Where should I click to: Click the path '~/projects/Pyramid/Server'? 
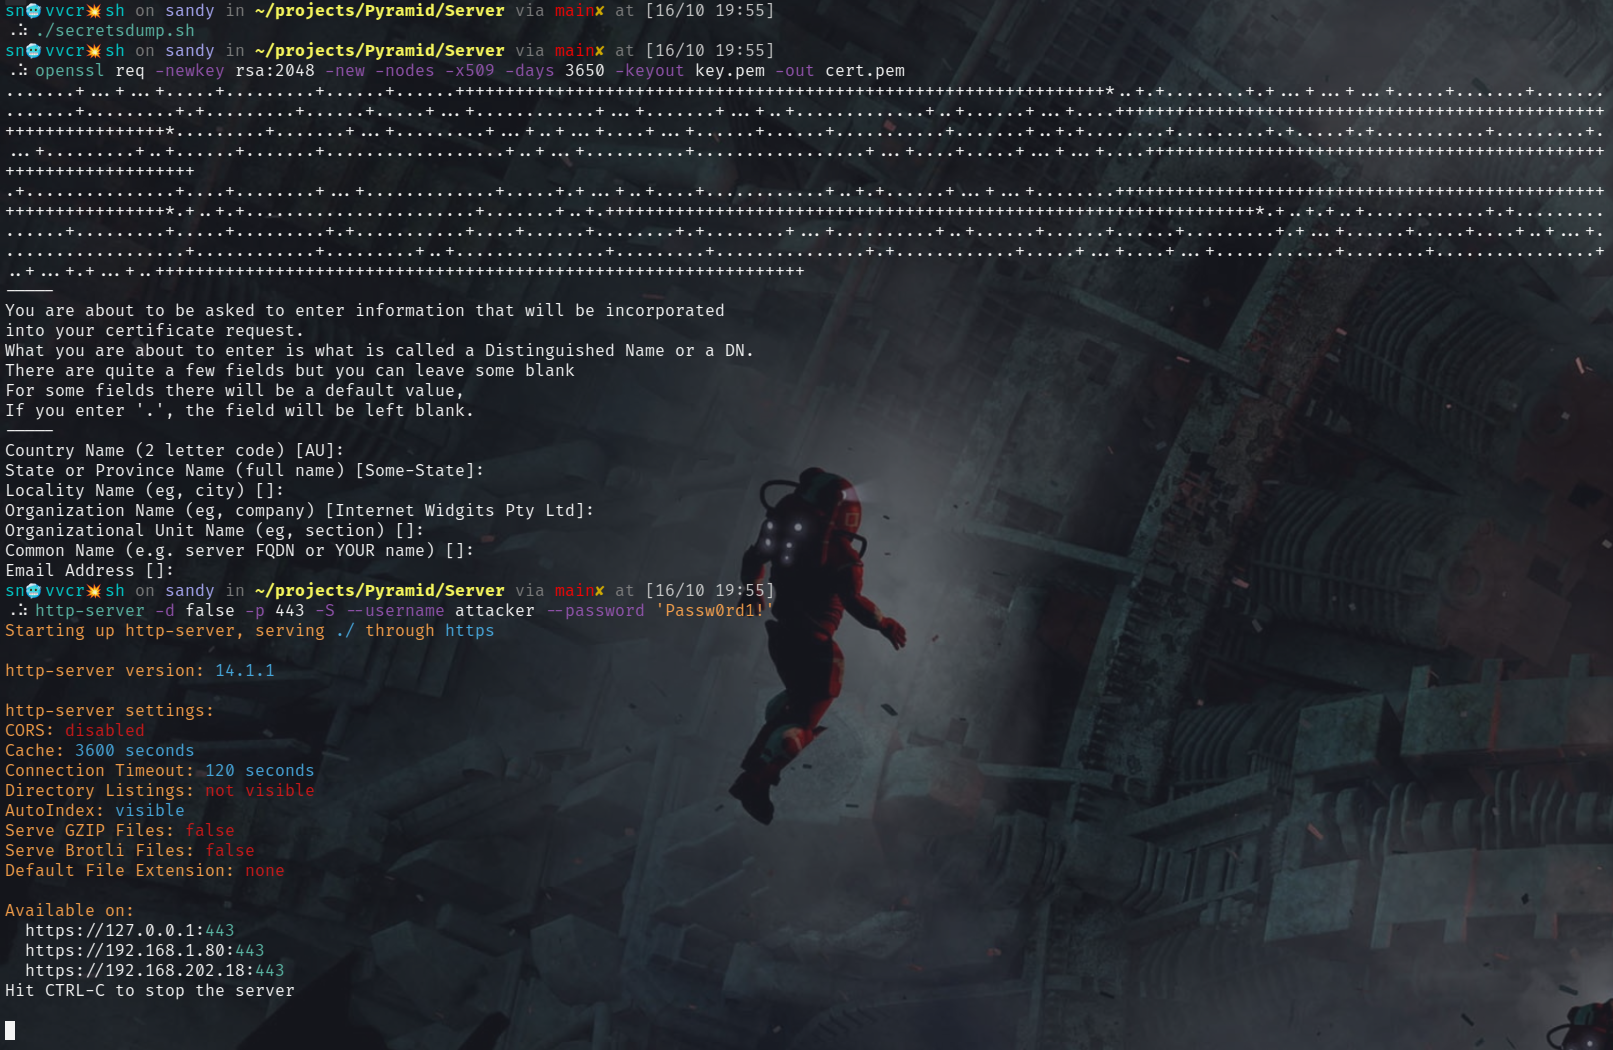click(380, 10)
